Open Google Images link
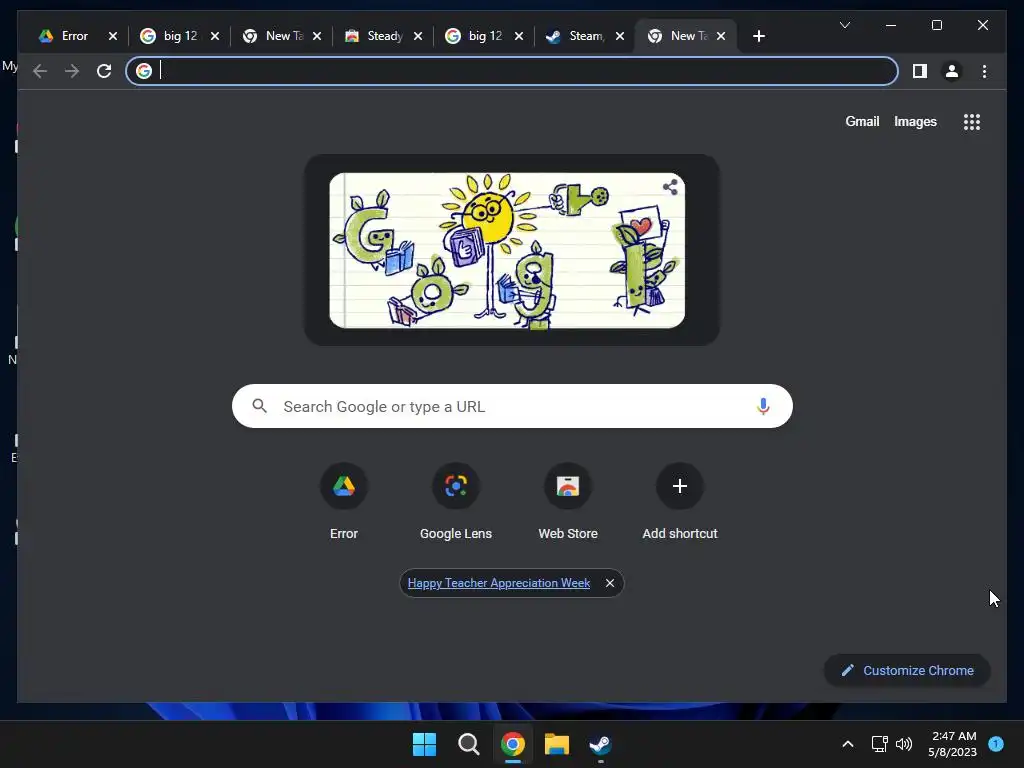The image size is (1024, 768). 915,121
